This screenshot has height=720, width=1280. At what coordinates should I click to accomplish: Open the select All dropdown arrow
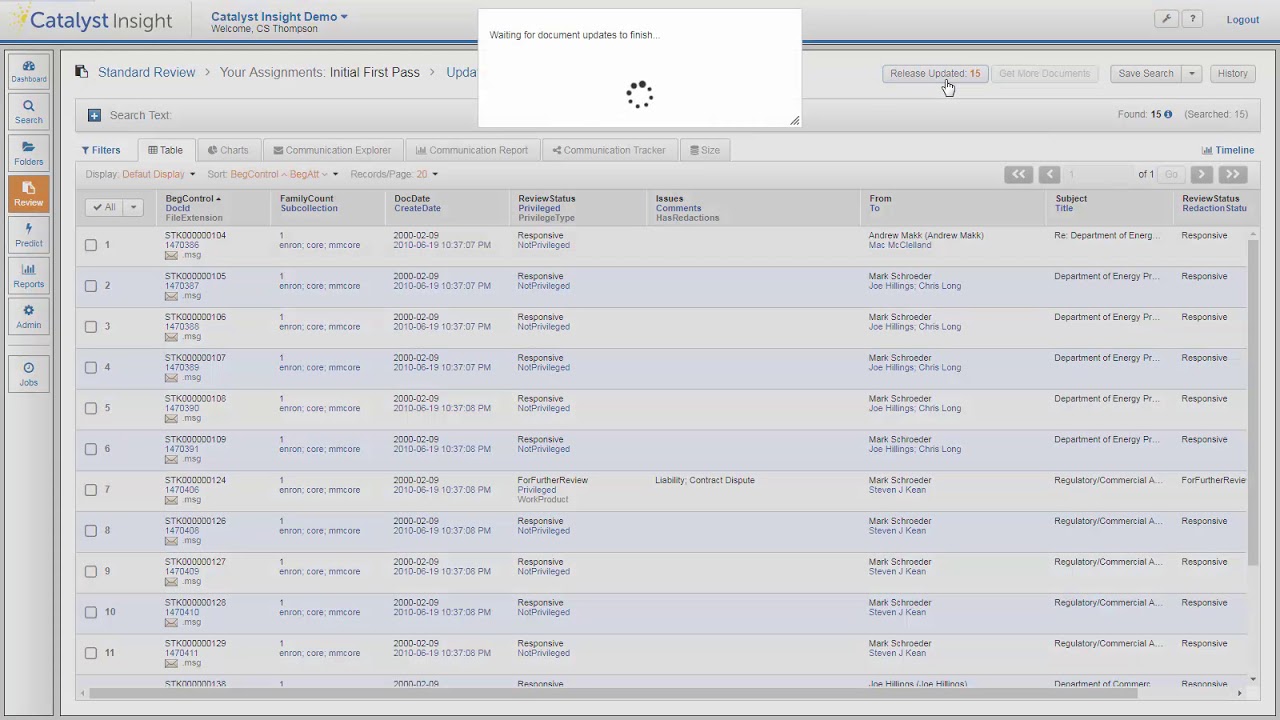pyautogui.click(x=133, y=207)
